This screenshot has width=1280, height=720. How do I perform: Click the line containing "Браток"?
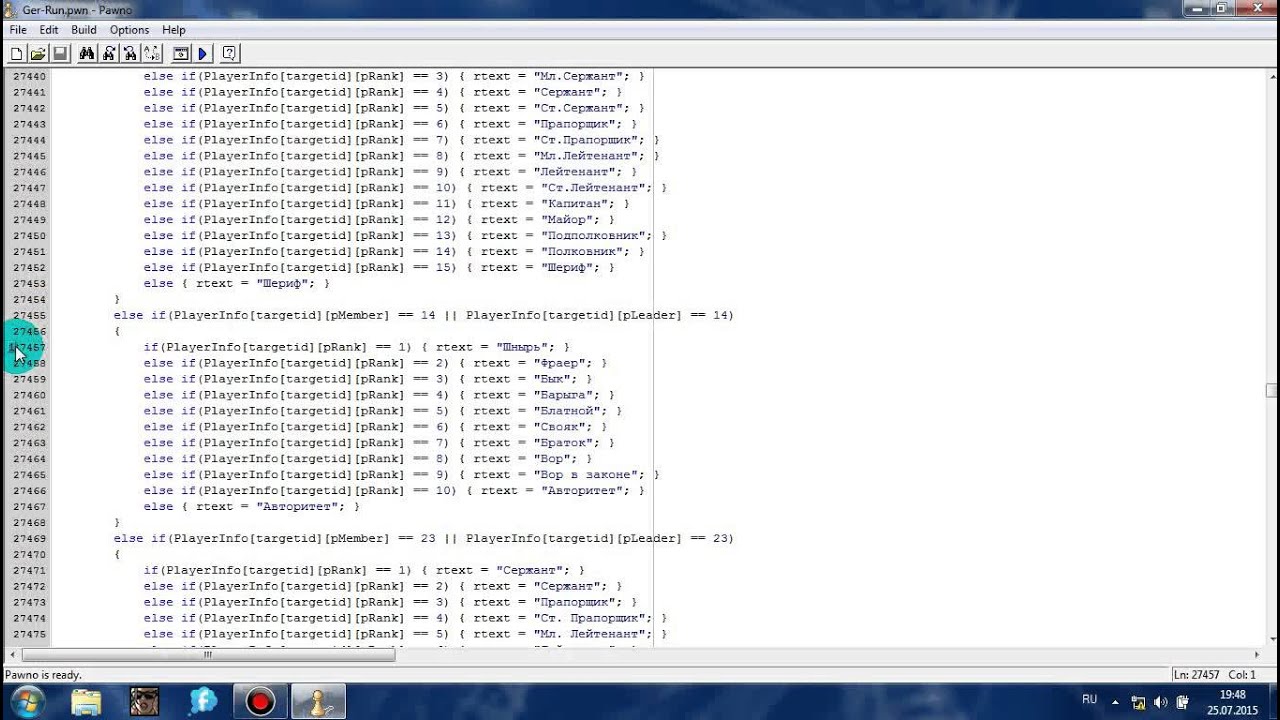379,443
